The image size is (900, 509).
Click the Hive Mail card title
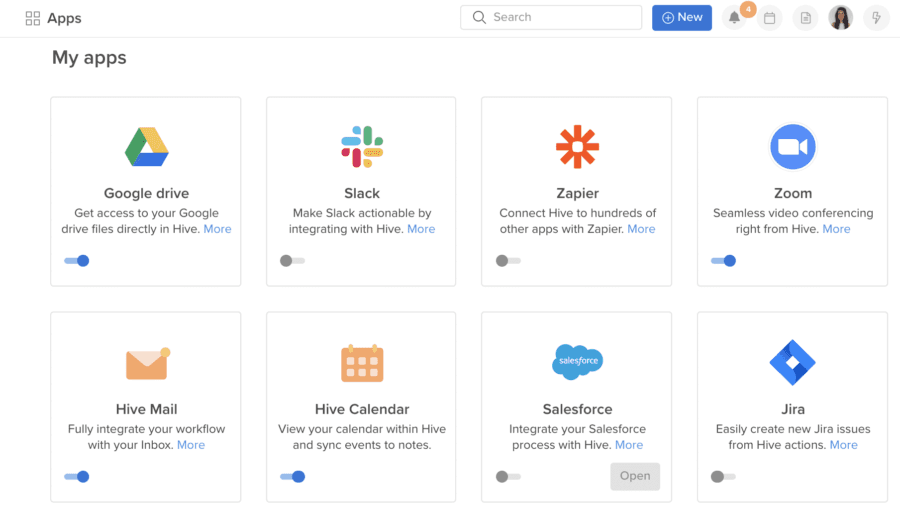pos(146,409)
